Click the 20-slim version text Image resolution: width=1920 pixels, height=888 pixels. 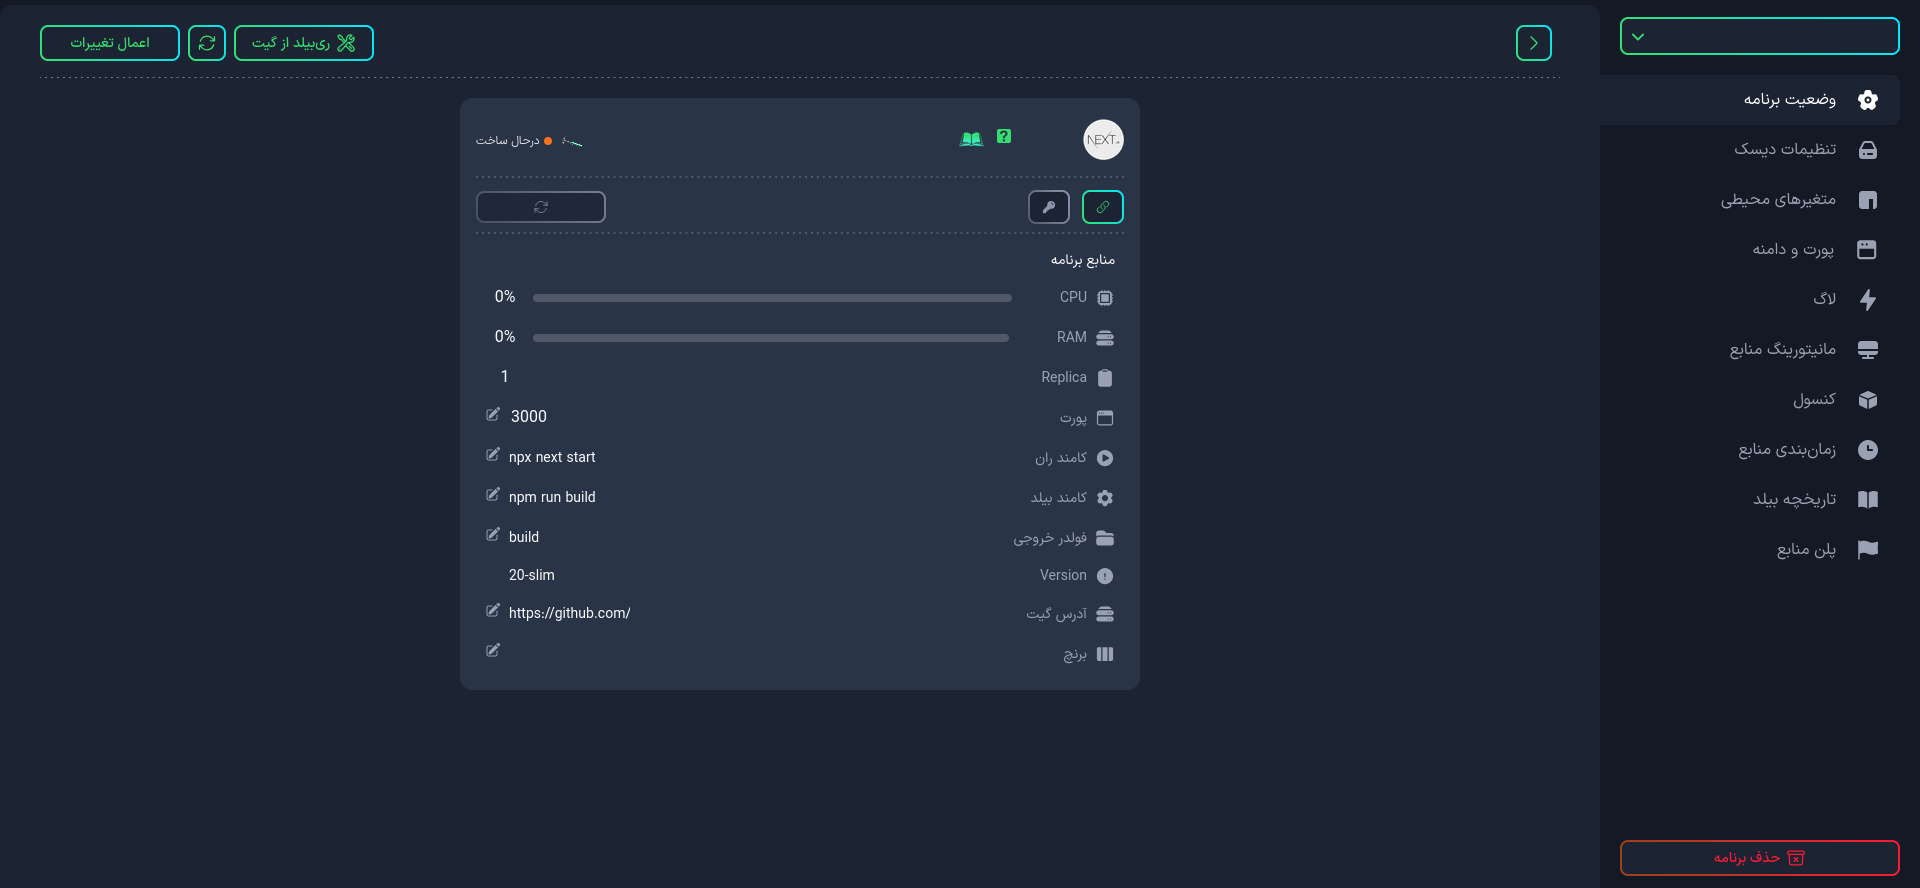(x=532, y=575)
